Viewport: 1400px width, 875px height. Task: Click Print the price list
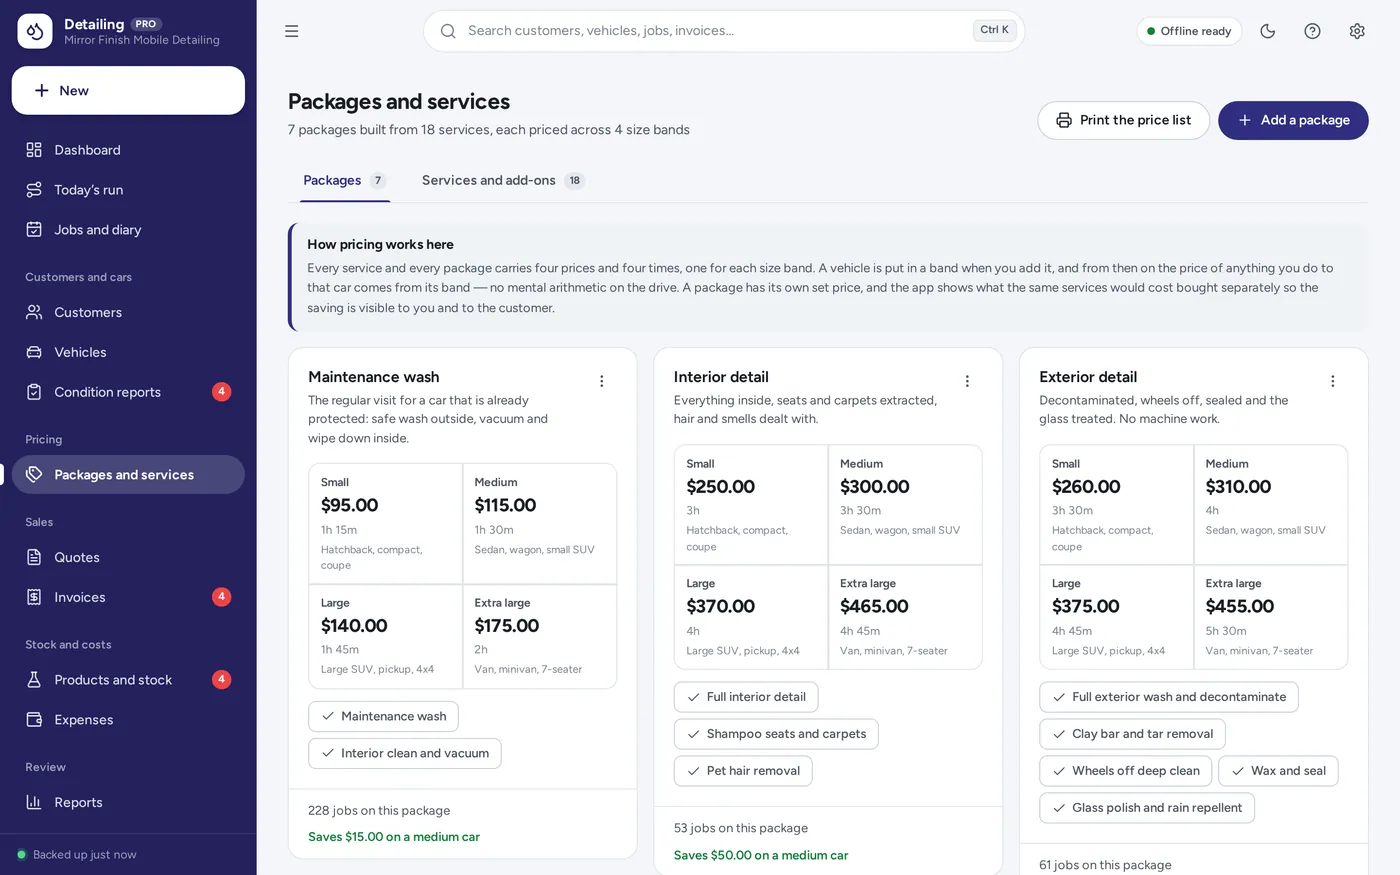coord(1124,120)
